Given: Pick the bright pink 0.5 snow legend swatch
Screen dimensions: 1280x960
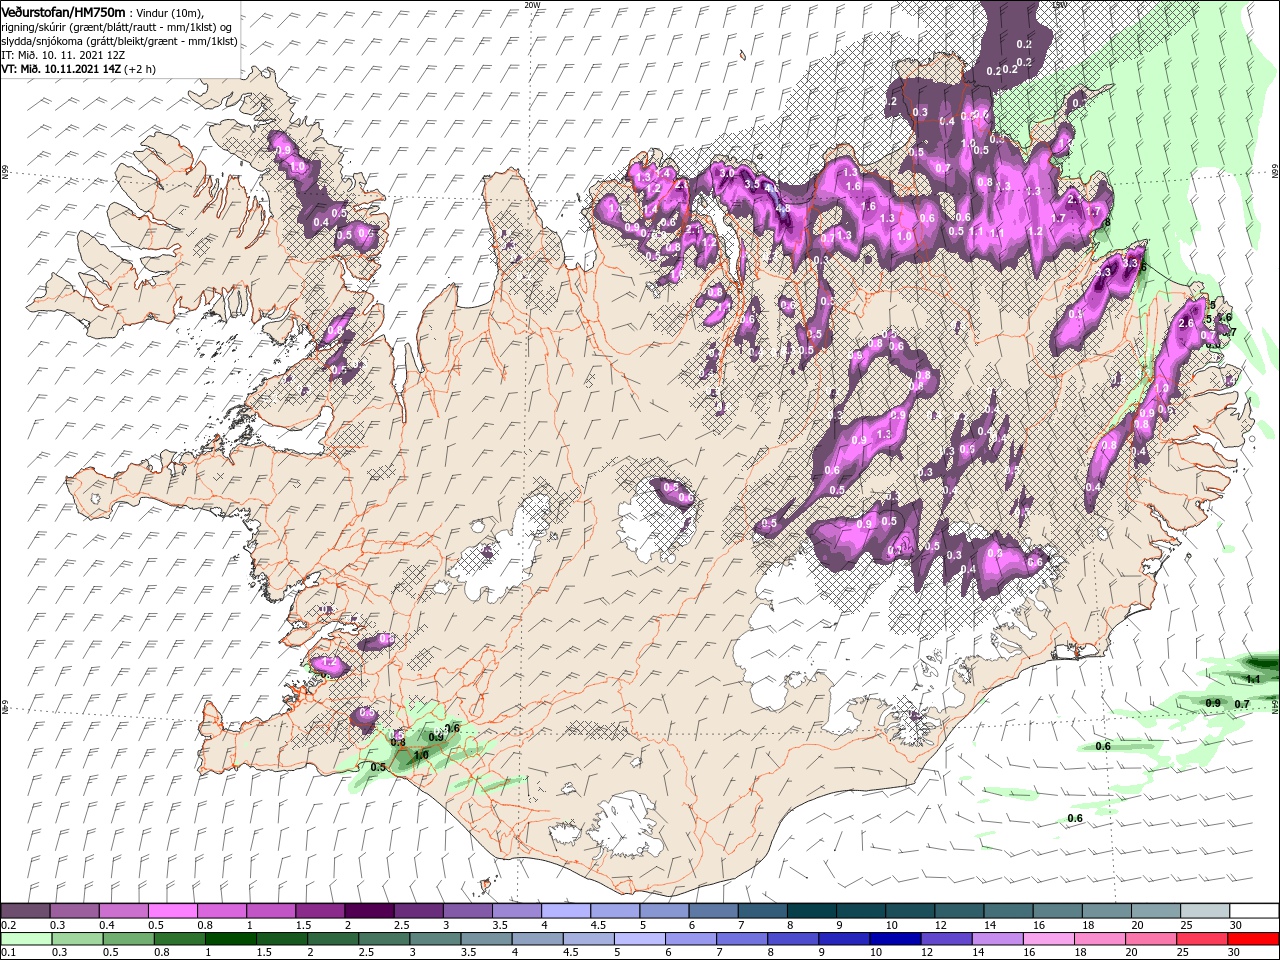Looking at the screenshot, I should (172, 911).
